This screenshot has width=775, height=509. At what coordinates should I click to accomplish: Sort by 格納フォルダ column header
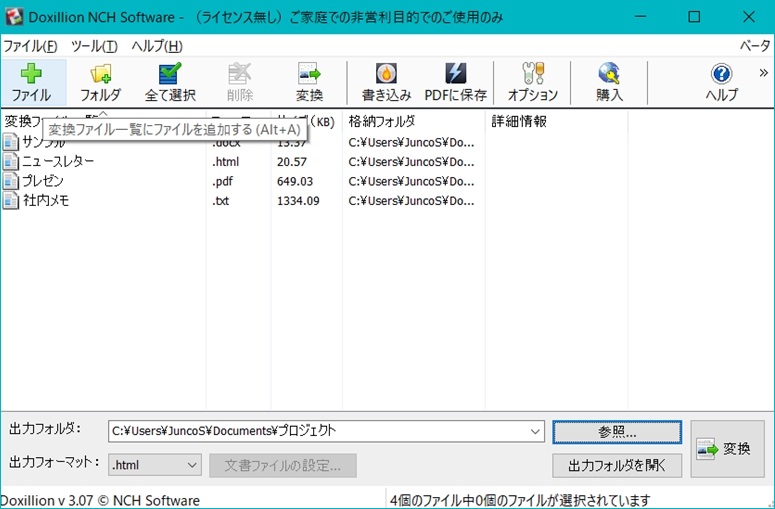pos(382,121)
